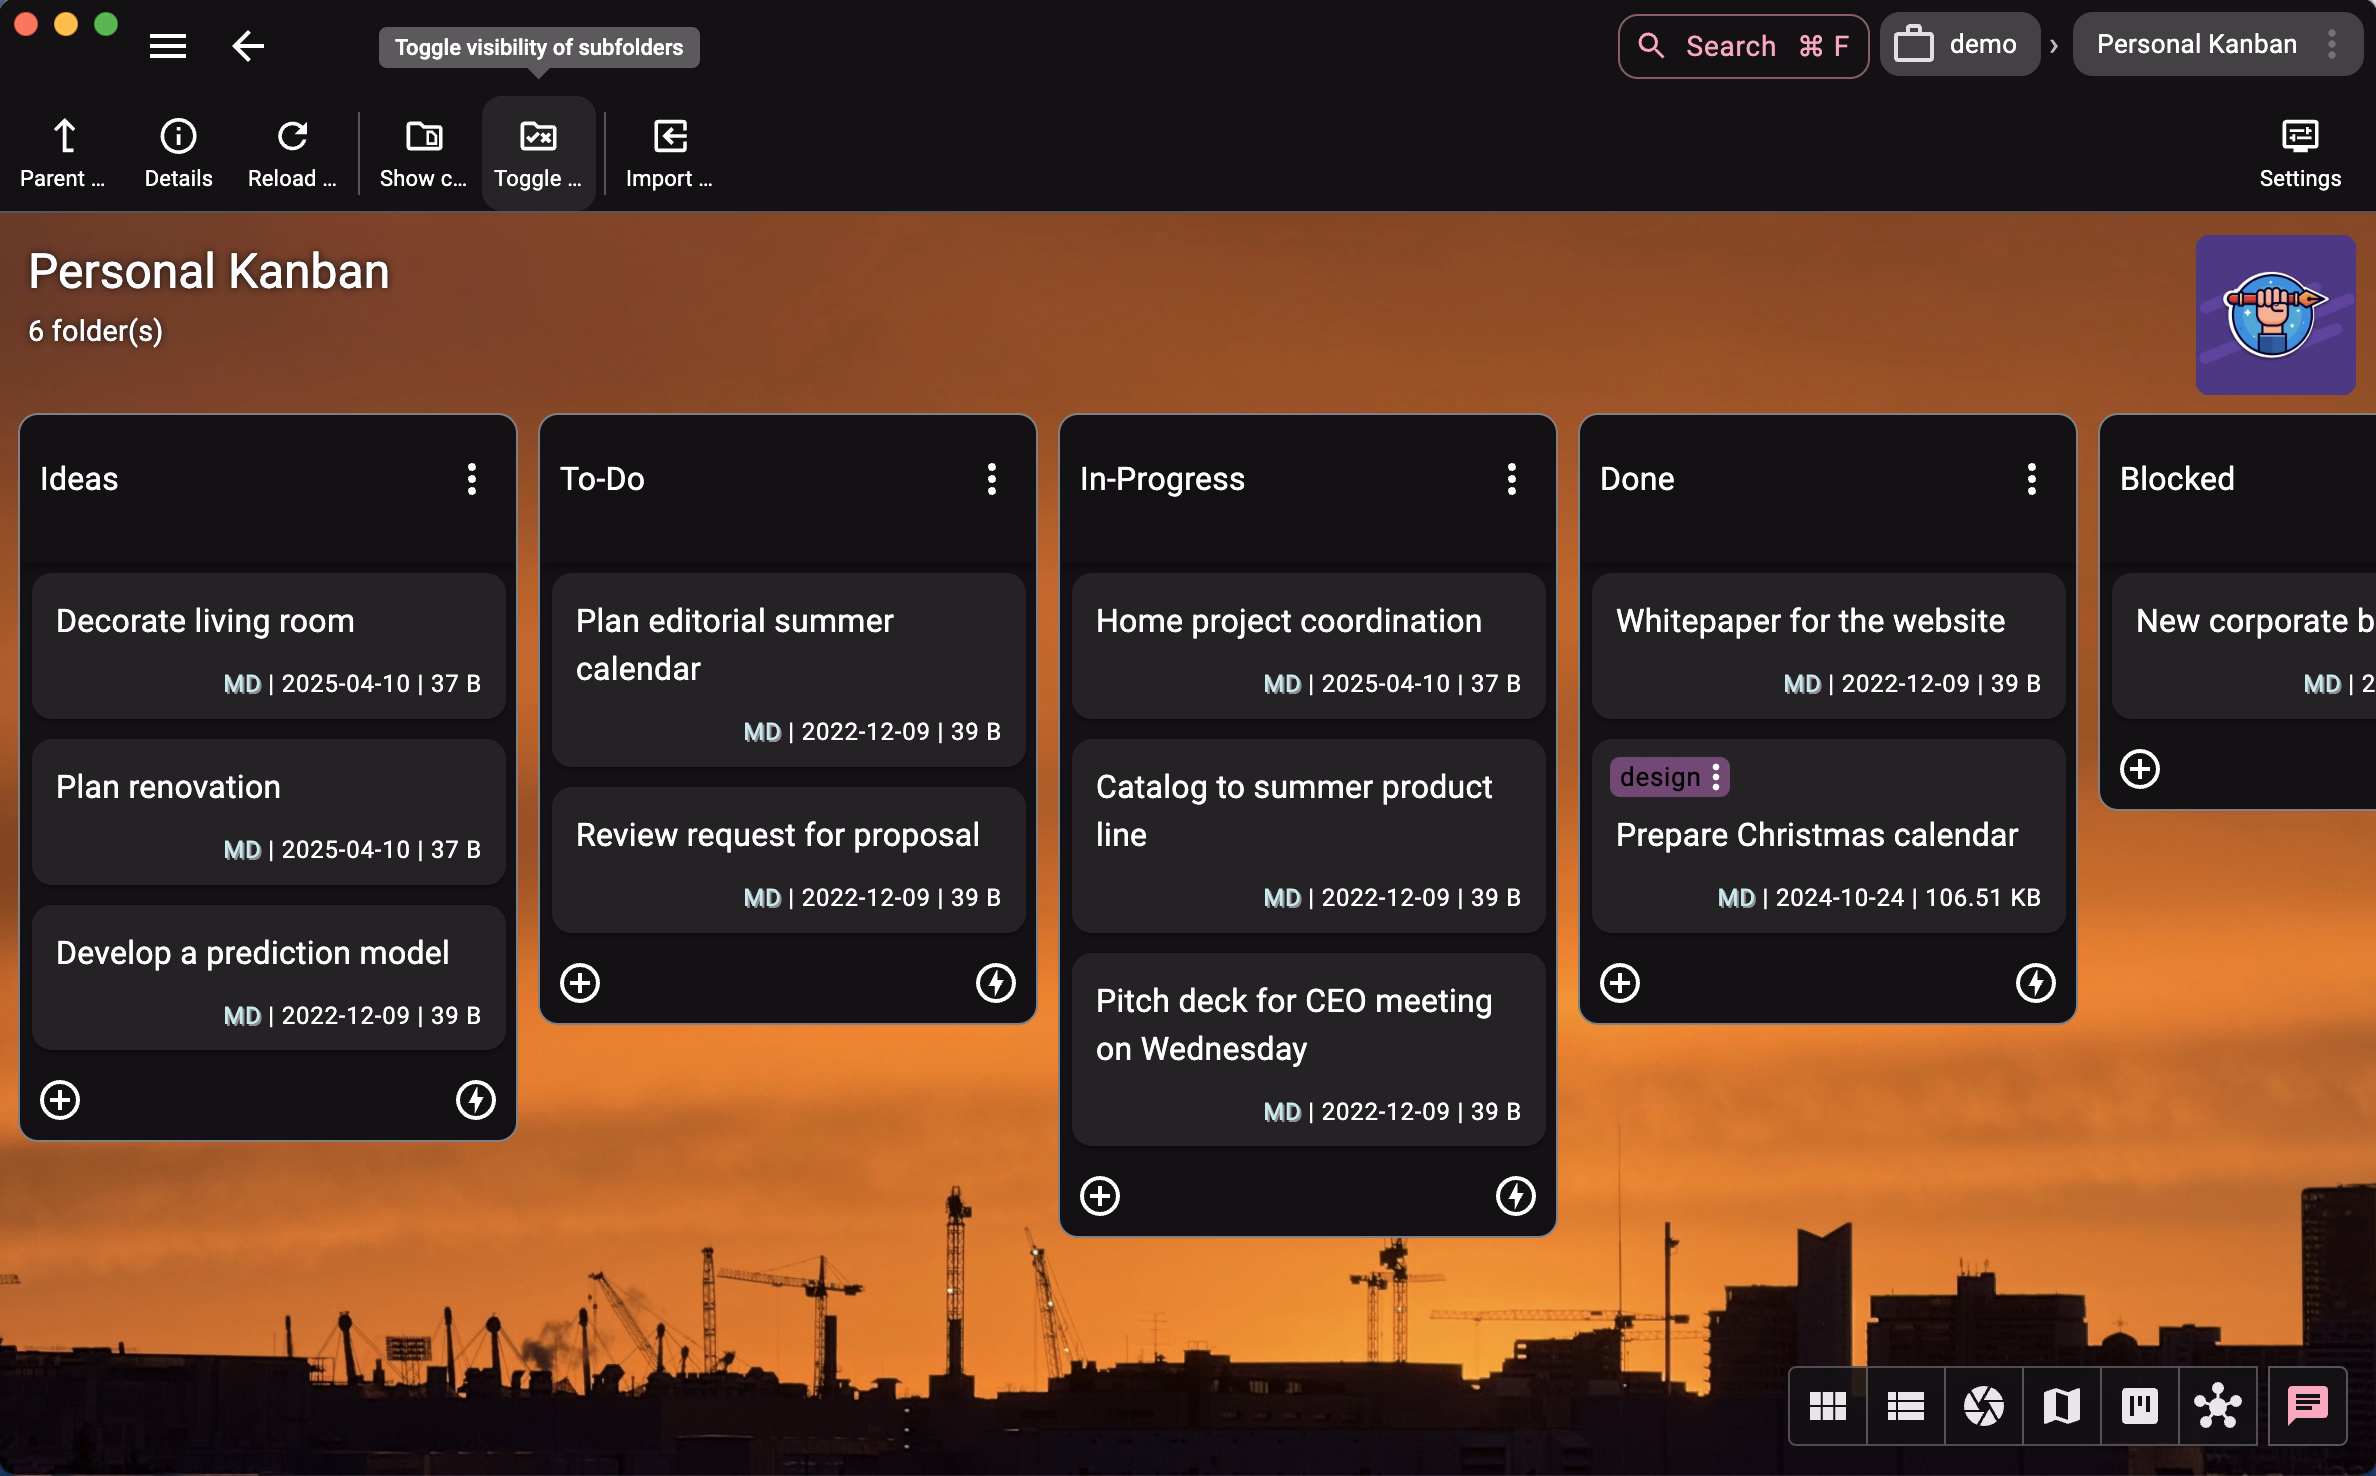Open Settings
Image resolution: width=2376 pixels, height=1476 pixels.
click(x=2298, y=150)
